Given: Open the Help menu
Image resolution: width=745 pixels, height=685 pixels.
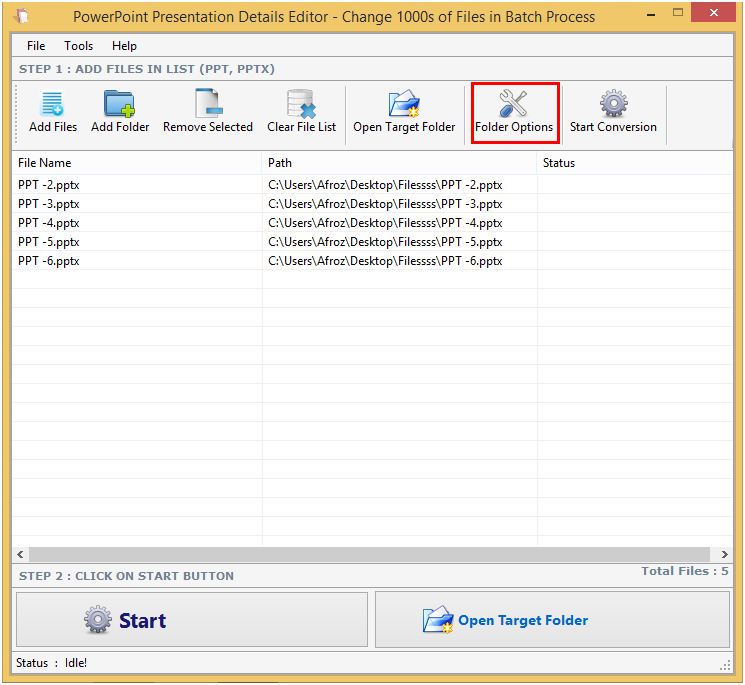Looking at the screenshot, I should click(x=124, y=46).
